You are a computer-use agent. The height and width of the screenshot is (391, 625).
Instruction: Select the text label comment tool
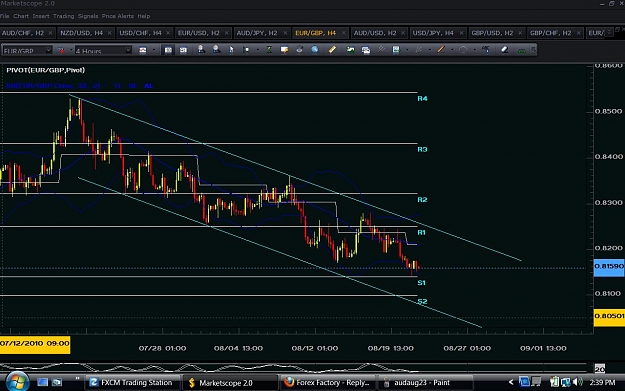(x=284, y=50)
